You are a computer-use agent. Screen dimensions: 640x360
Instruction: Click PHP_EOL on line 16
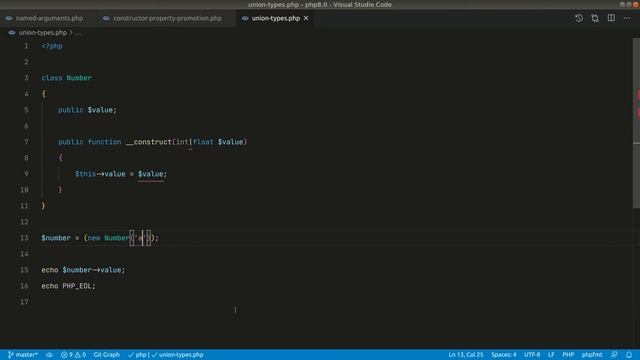(x=77, y=286)
